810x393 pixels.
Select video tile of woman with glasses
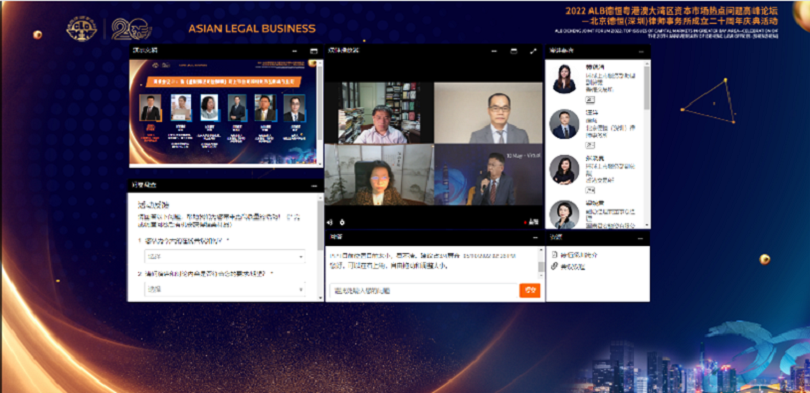pyautogui.click(x=379, y=175)
